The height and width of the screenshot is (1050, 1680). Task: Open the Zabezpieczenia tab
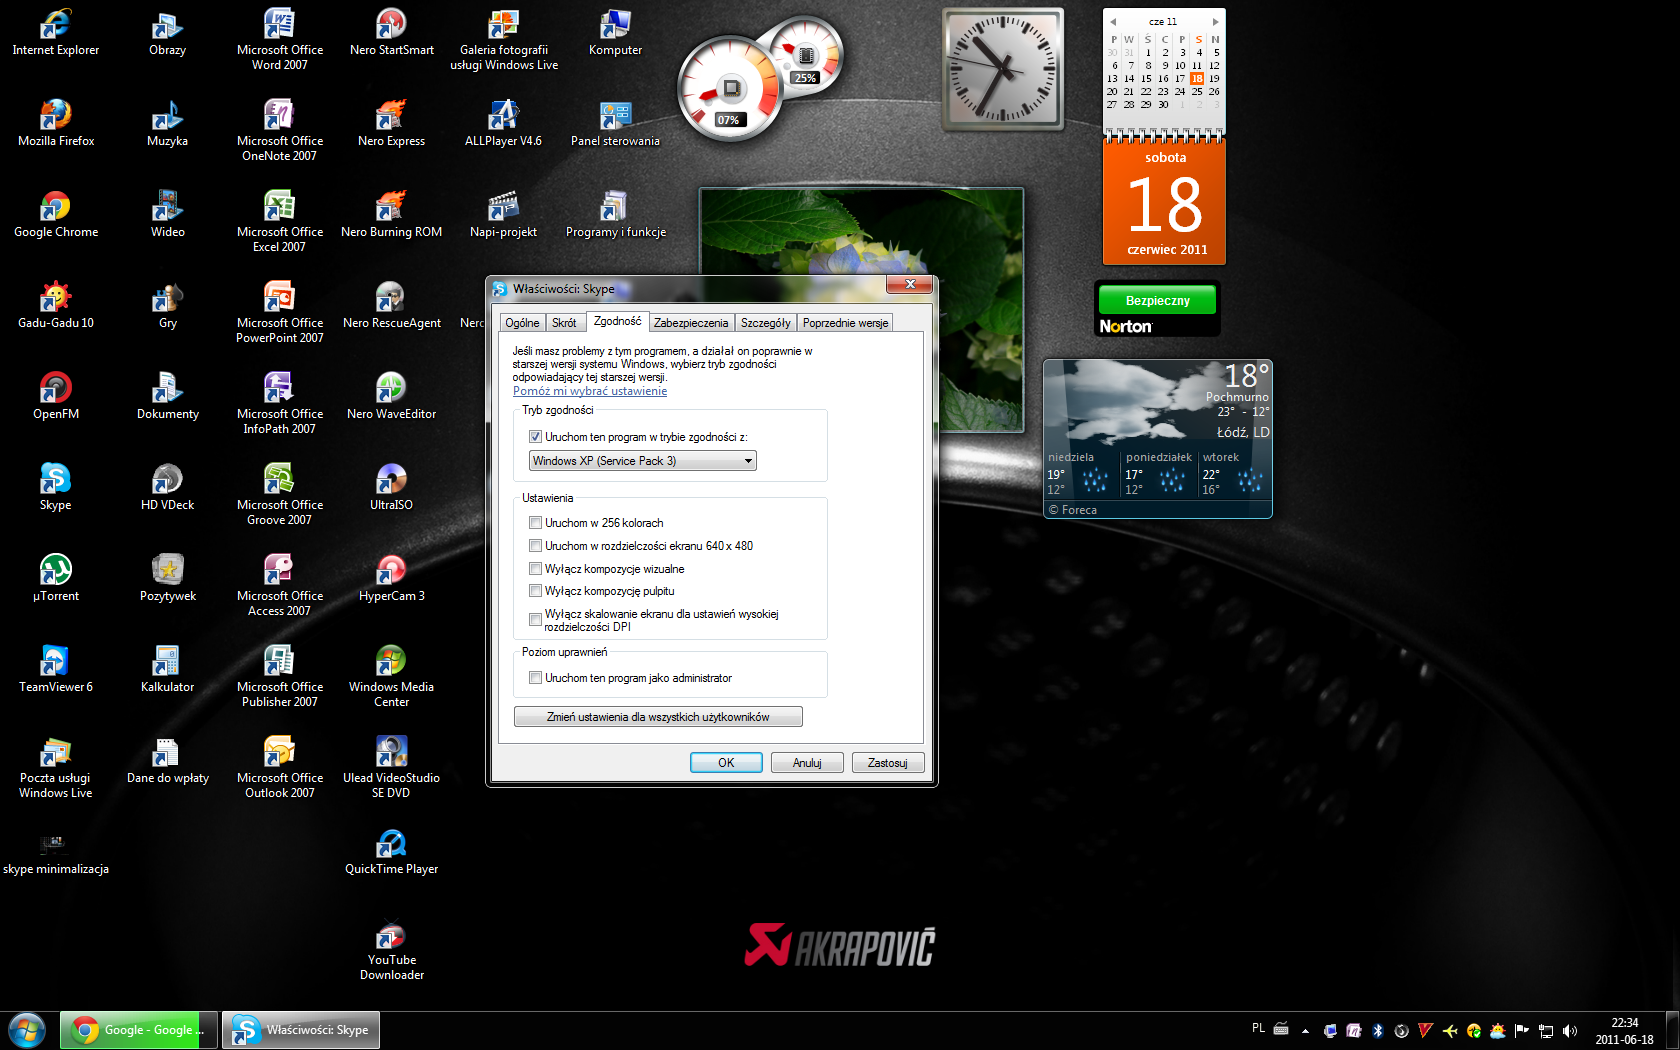coord(691,323)
